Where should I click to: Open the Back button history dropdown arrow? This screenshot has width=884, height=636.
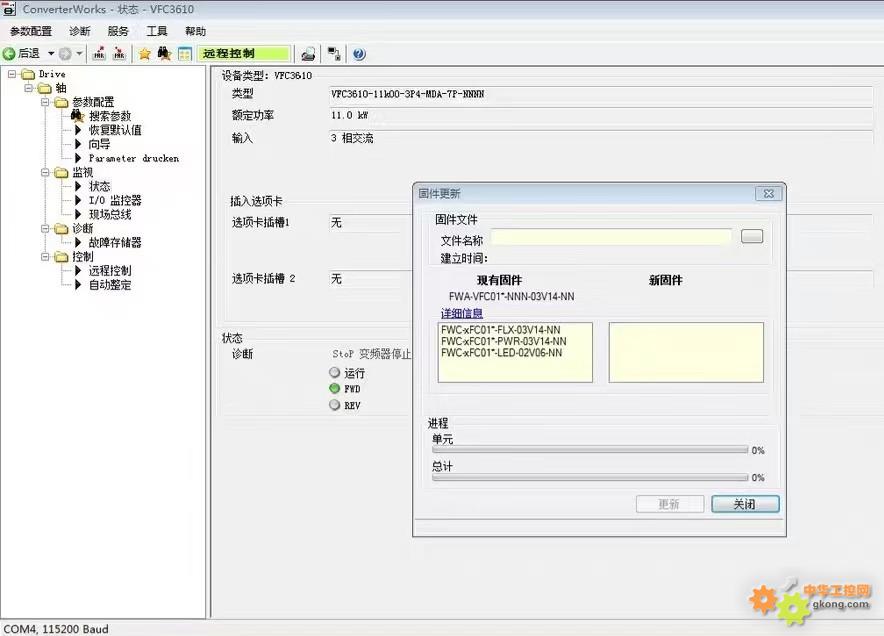click(51, 54)
